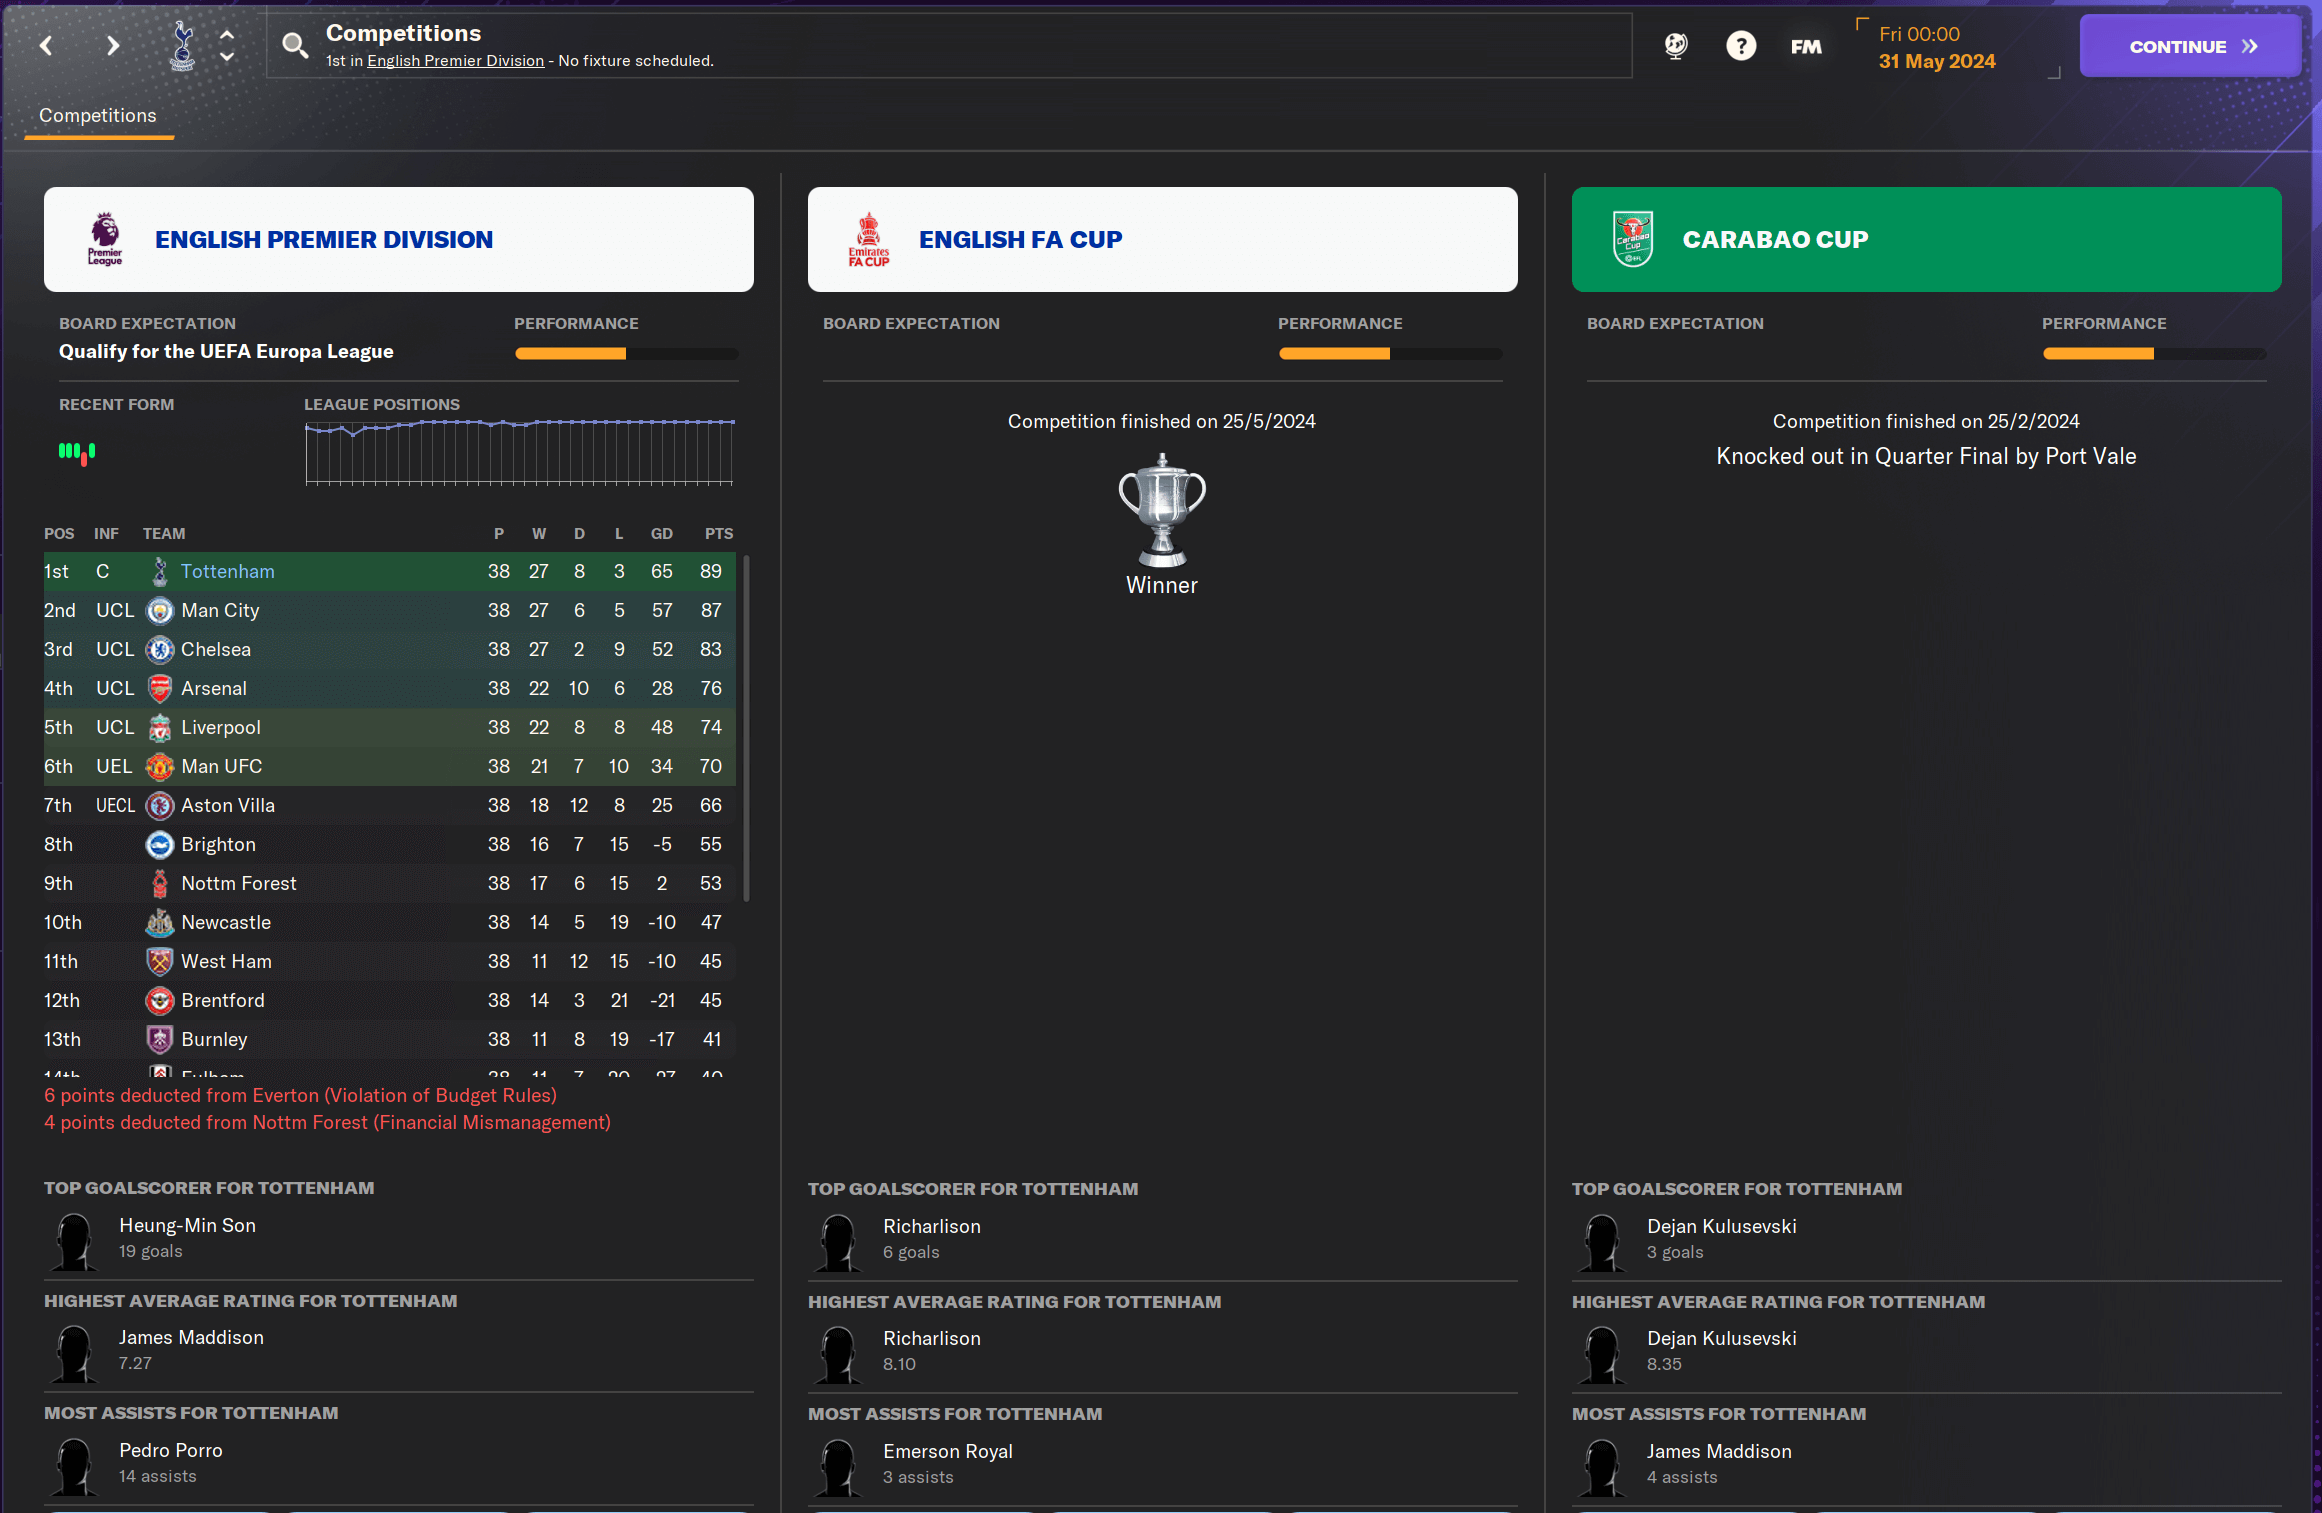Image resolution: width=2322 pixels, height=1513 pixels.
Task: Click the forward navigation arrow
Action: (x=113, y=46)
